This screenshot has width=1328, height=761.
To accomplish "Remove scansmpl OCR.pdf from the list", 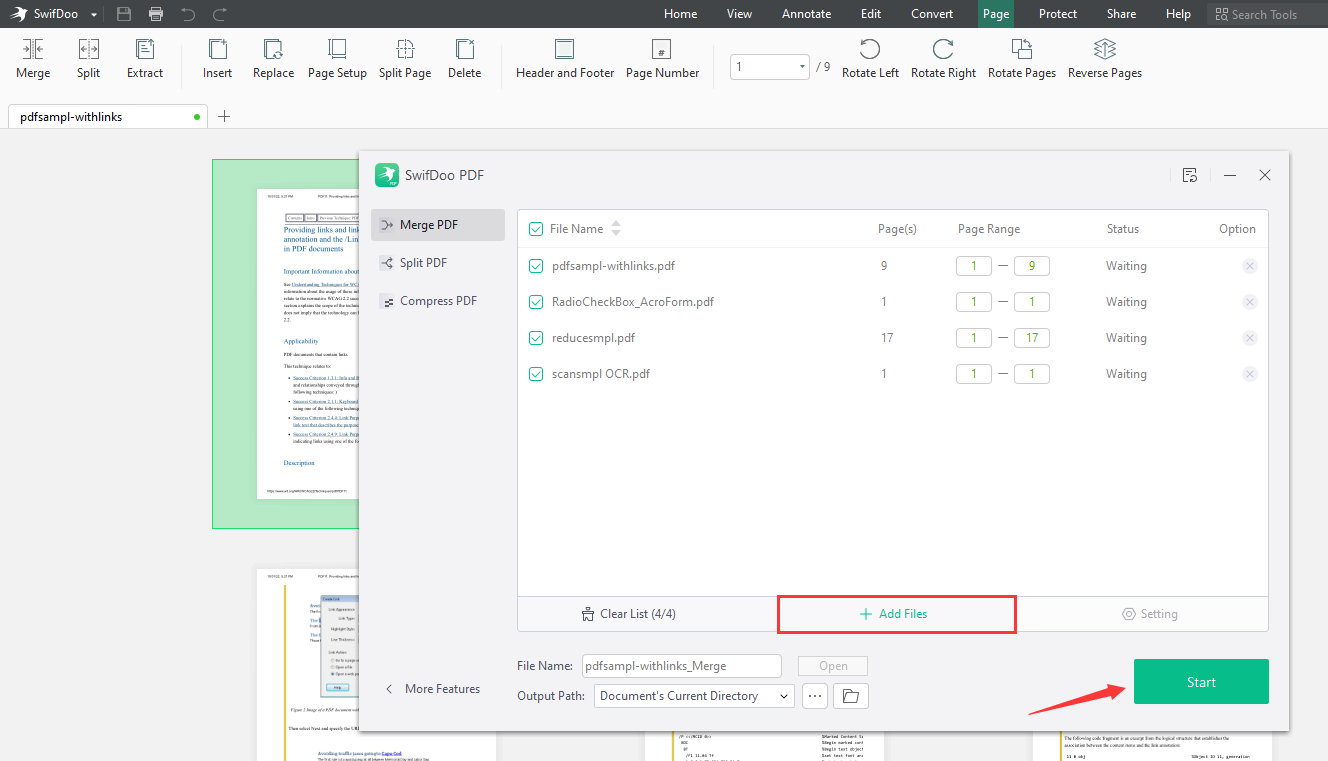I will pos(1249,374).
